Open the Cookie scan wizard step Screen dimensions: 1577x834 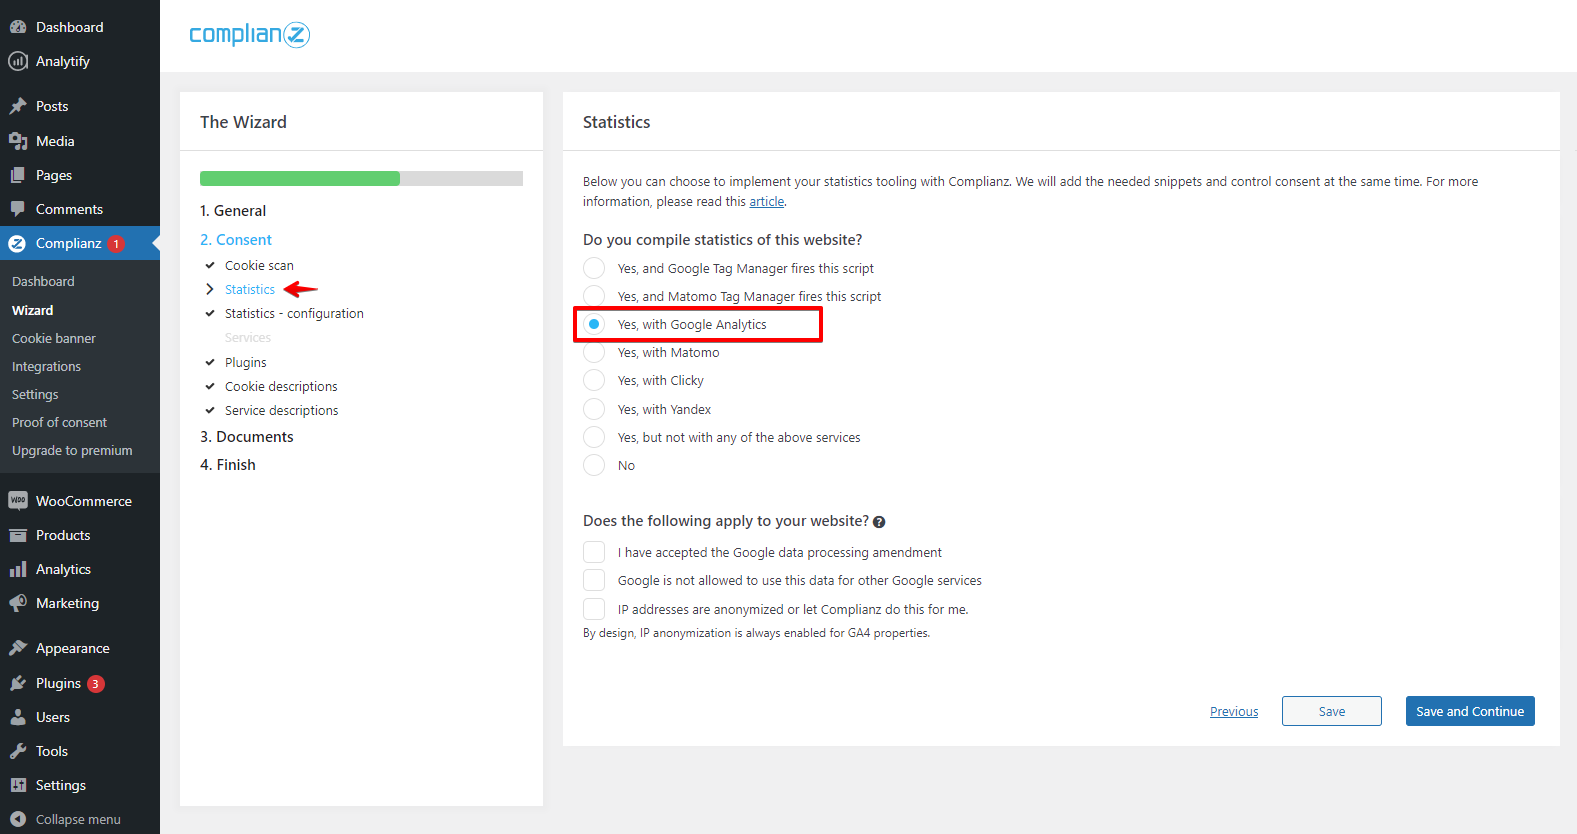click(259, 266)
